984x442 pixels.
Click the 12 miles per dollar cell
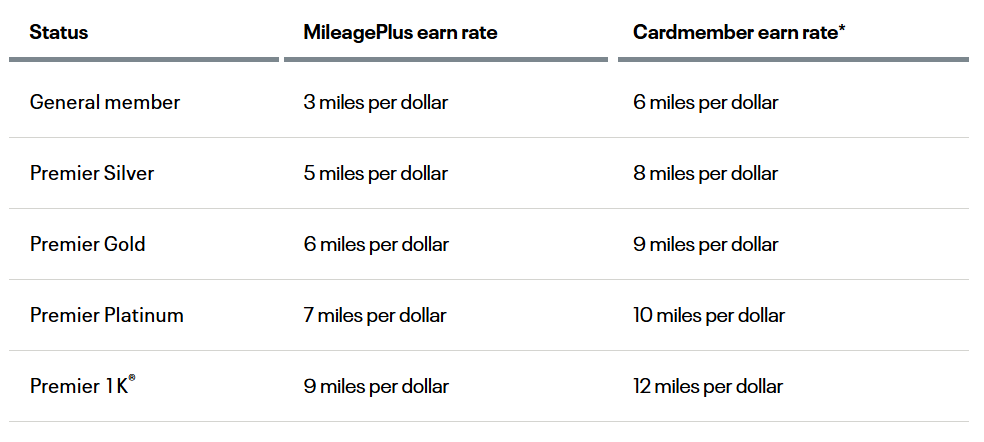[x=708, y=386]
